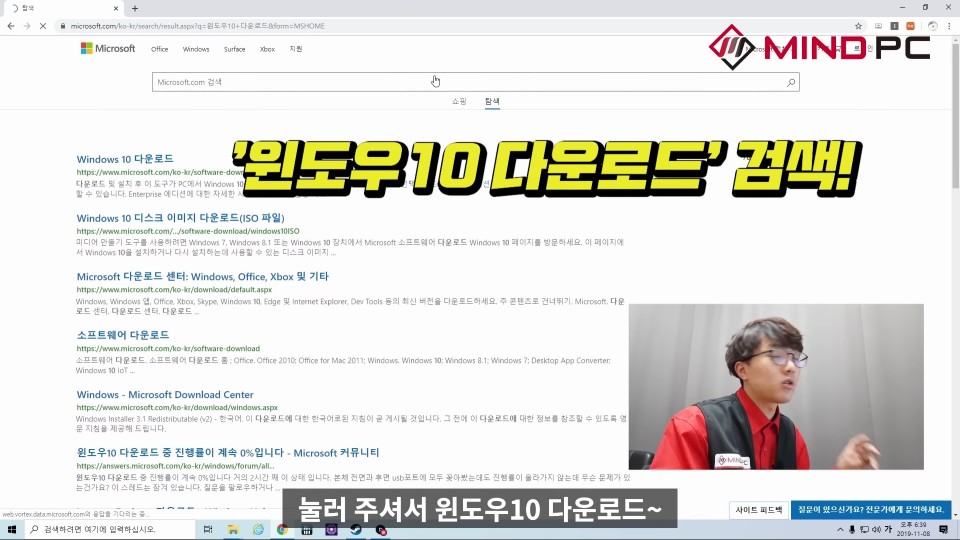960x540 pixels.
Task: Open the 'Windows 10 다운로드' result link
Action: pyautogui.click(x=125, y=159)
